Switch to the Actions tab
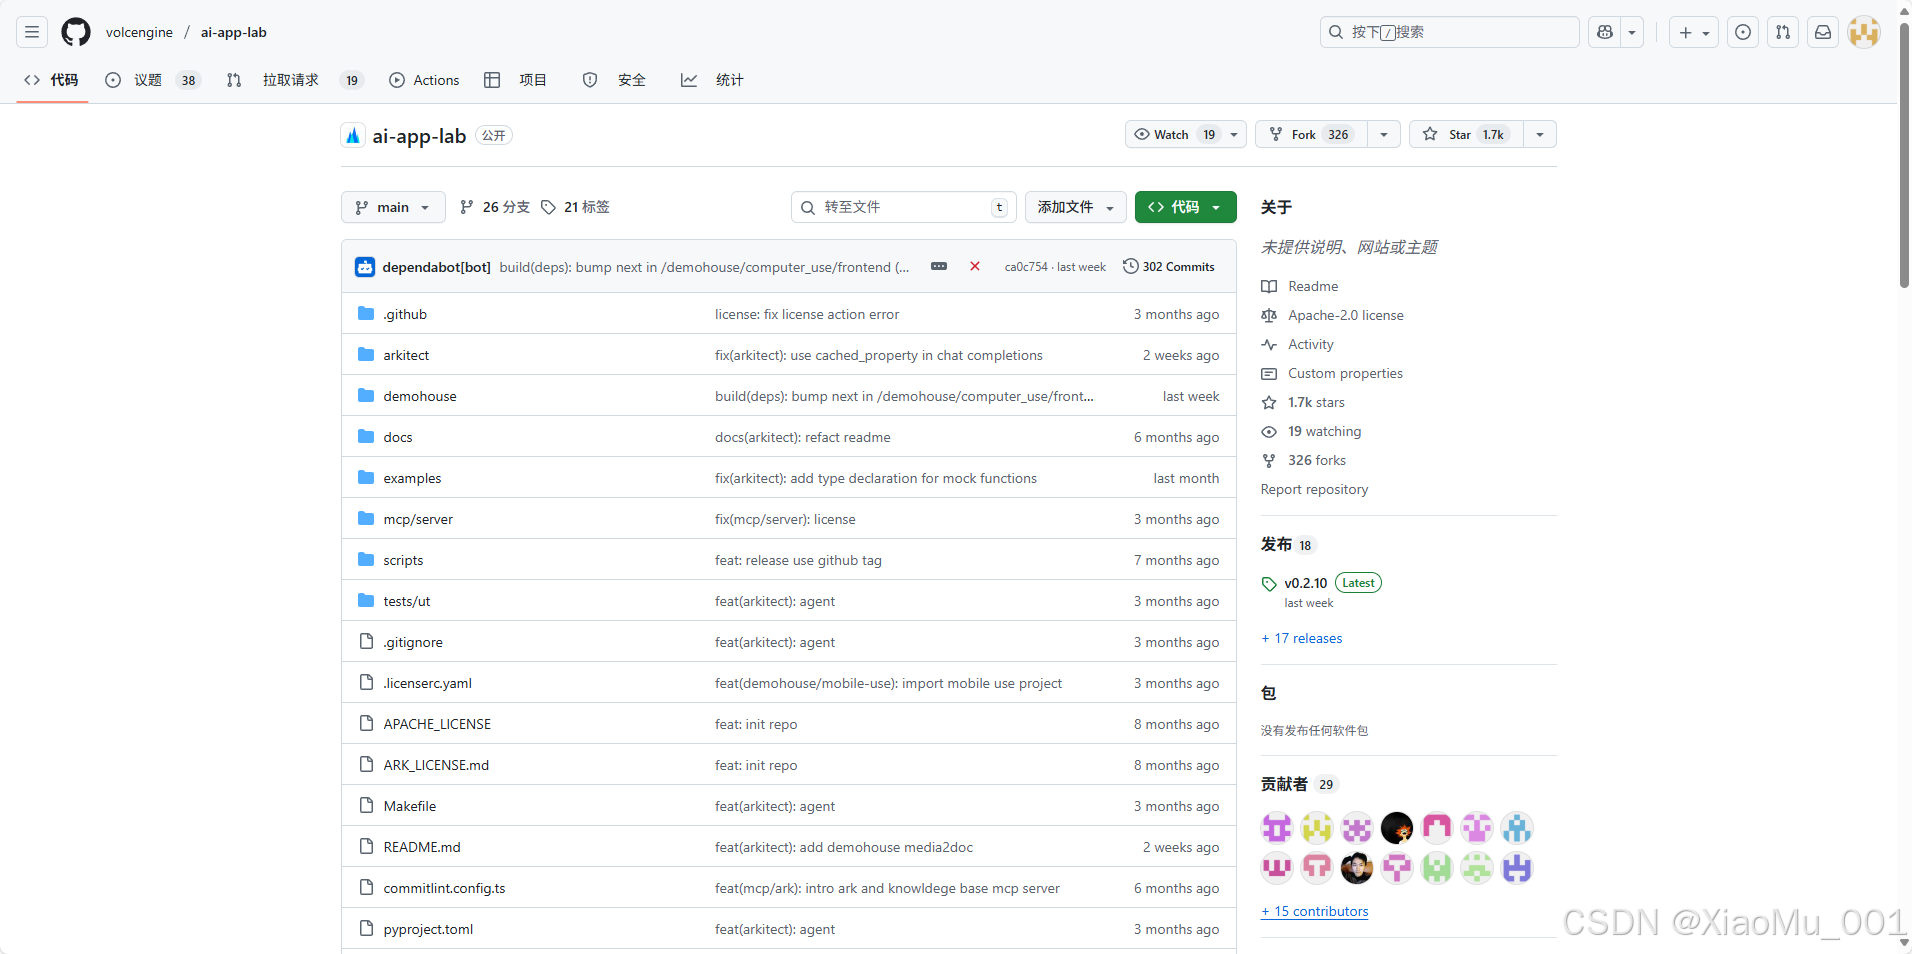This screenshot has height=954, width=1912. pyautogui.click(x=424, y=80)
